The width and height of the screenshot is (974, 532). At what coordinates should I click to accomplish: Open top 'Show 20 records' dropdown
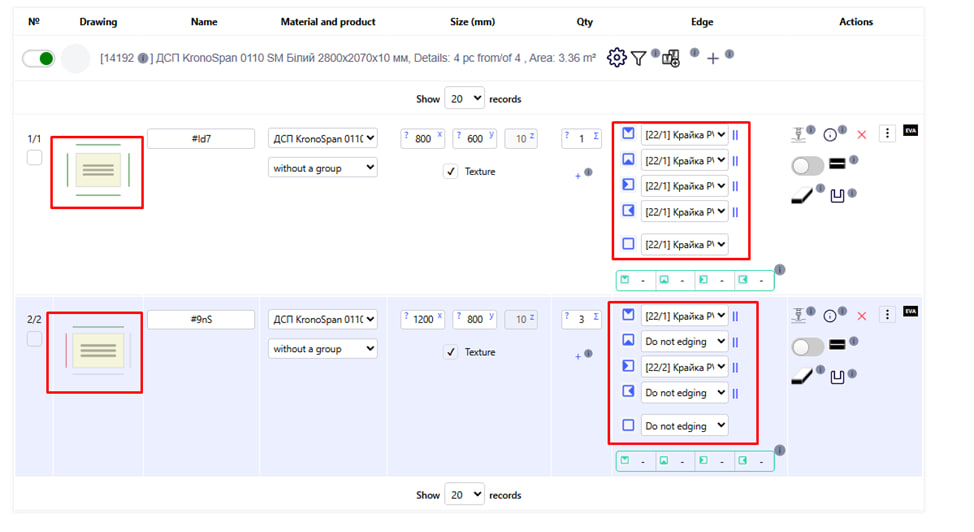click(464, 98)
